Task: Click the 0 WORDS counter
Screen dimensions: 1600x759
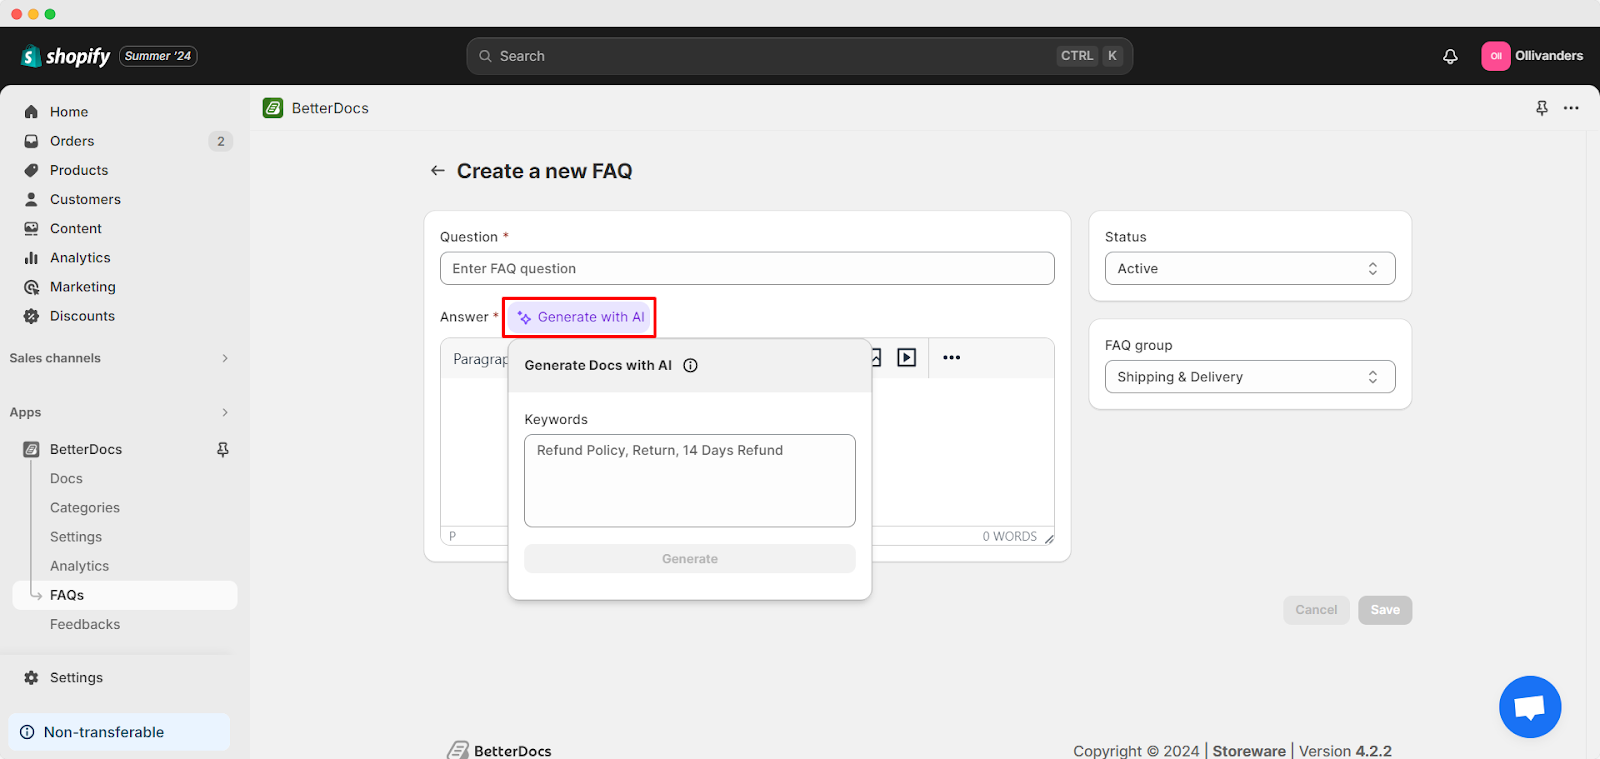Action: (x=1009, y=537)
